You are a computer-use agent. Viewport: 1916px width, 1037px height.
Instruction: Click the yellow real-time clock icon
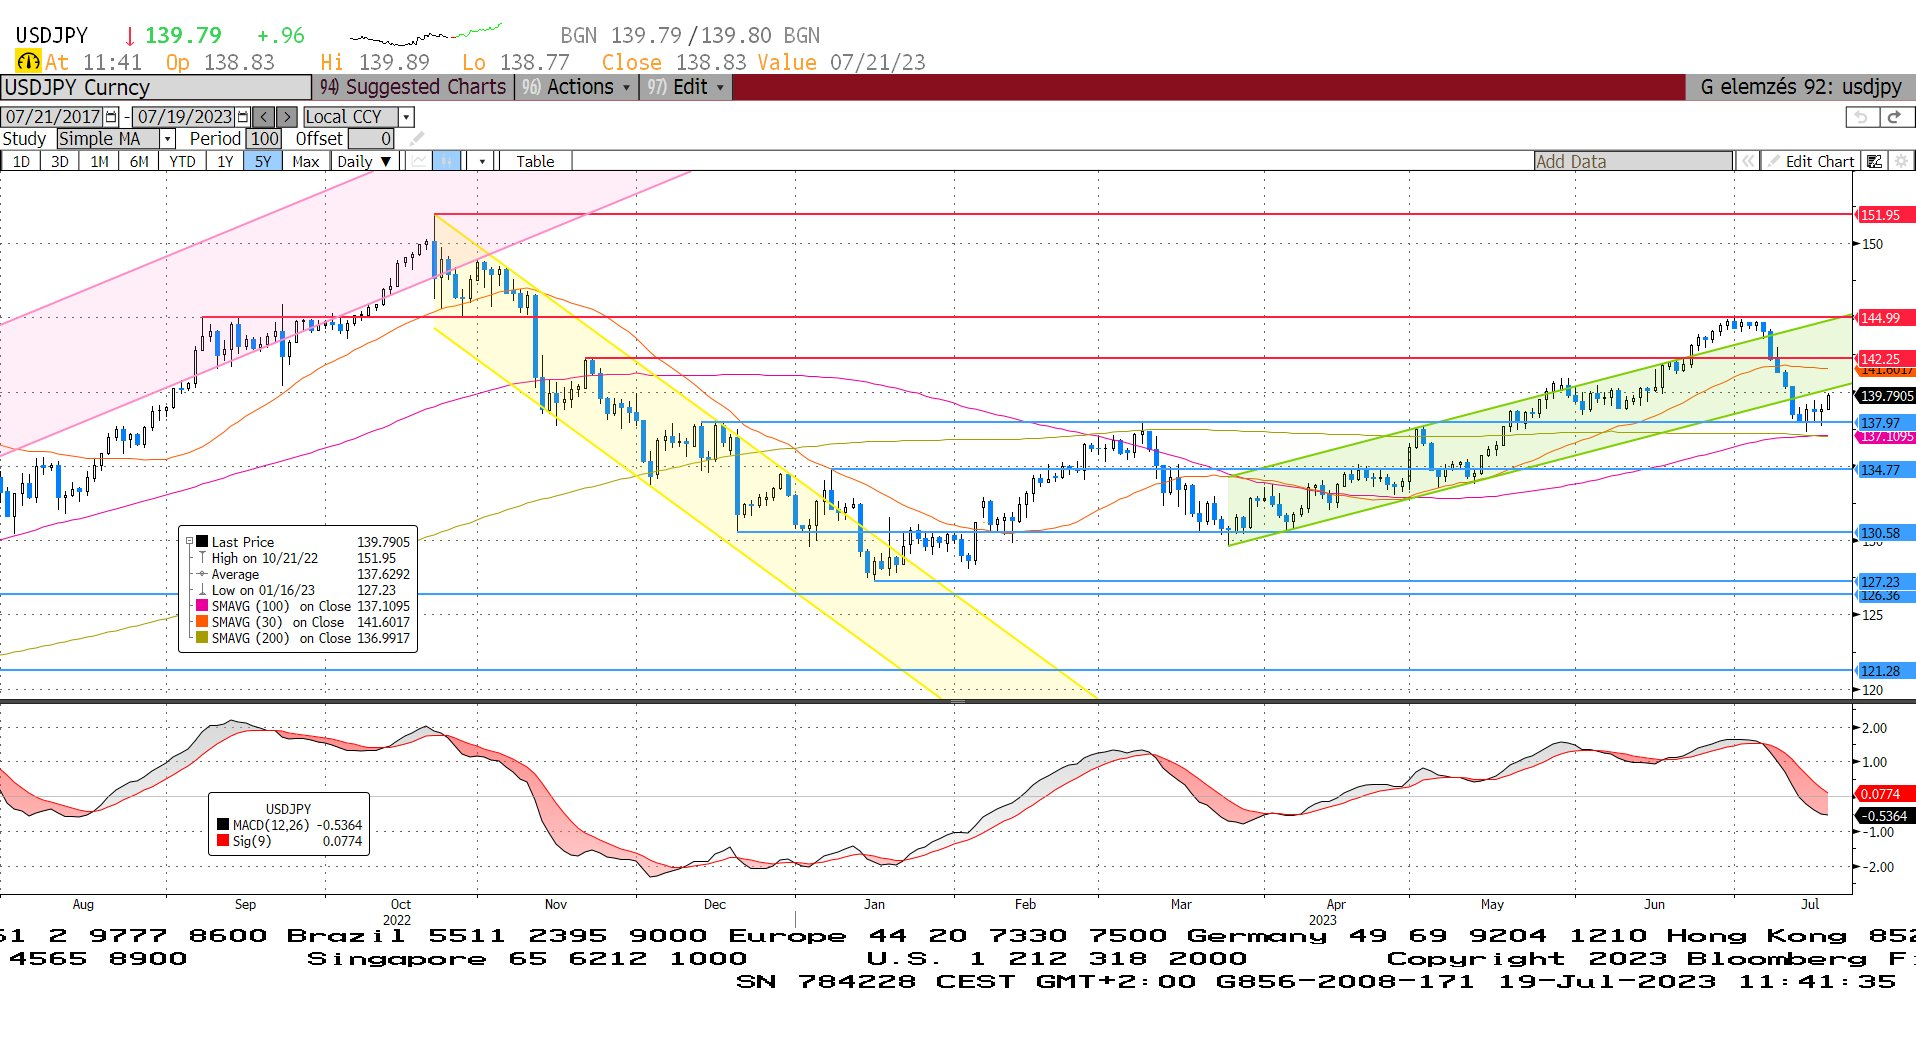pyautogui.click(x=28, y=62)
